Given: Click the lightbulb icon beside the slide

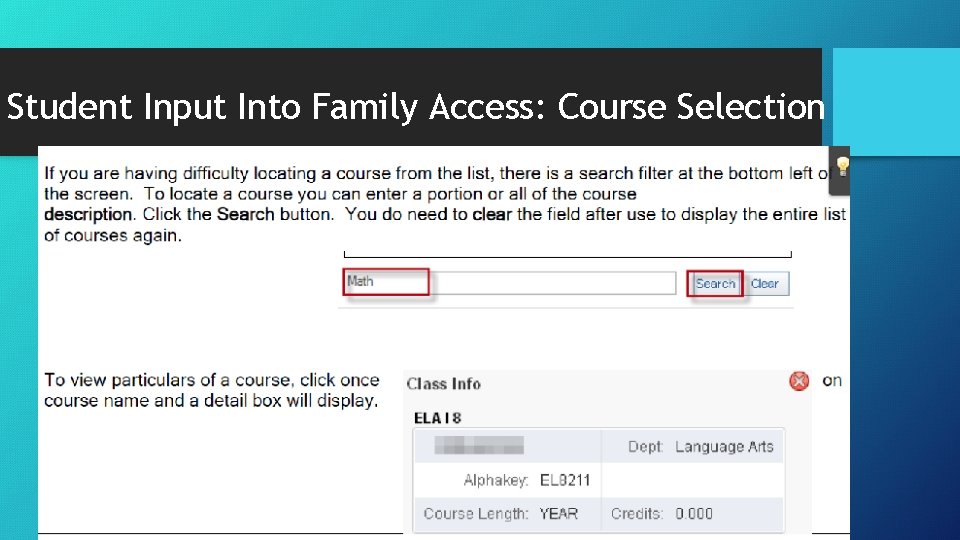Looking at the screenshot, I should pos(842,167).
